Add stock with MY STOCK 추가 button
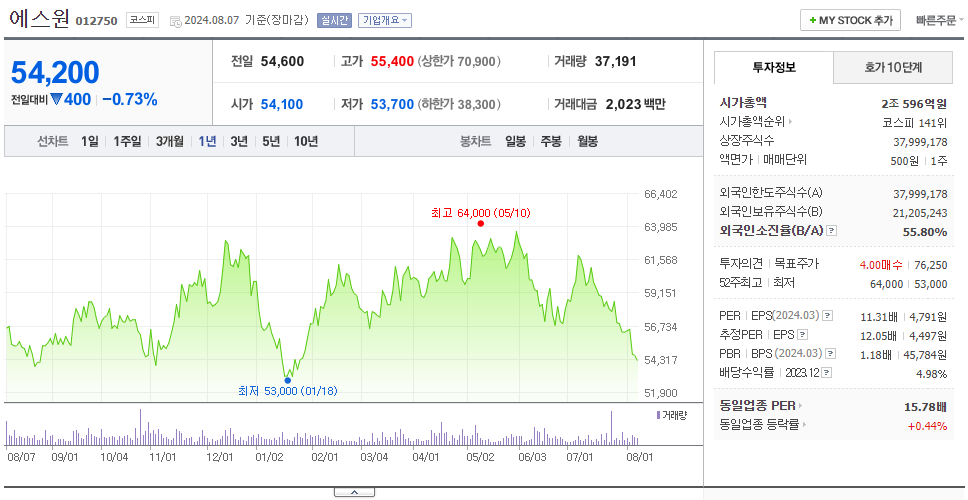The height and width of the screenshot is (500, 968). coord(851,20)
